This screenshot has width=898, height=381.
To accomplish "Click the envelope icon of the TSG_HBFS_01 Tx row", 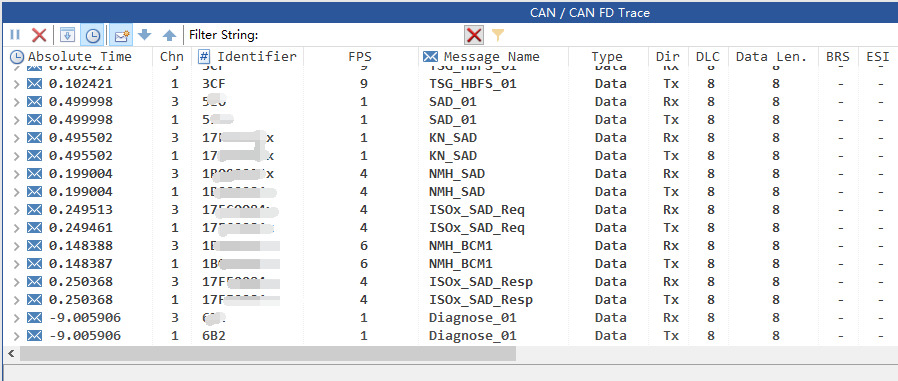I will tap(35, 84).
